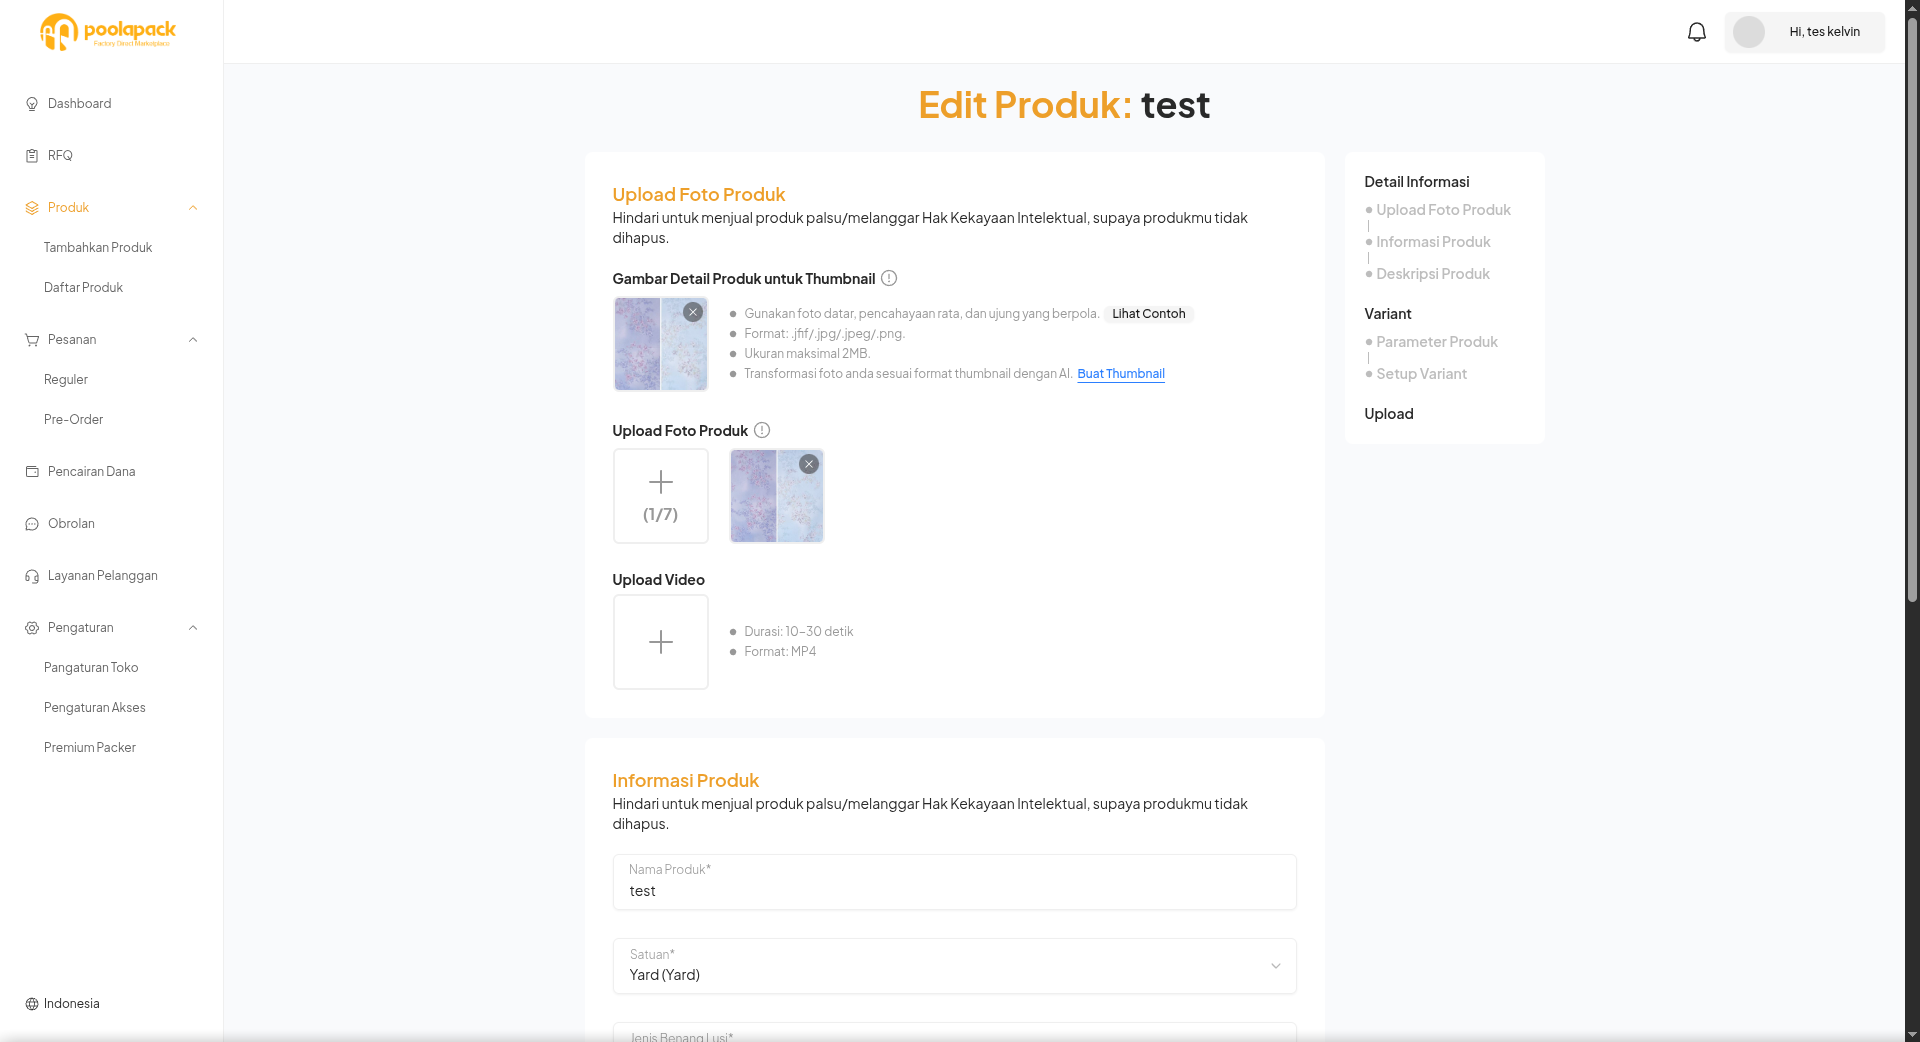This screenshot has height=1042, width=1920.
Task: Click the Poolapack logo
Action: point(108,32)
